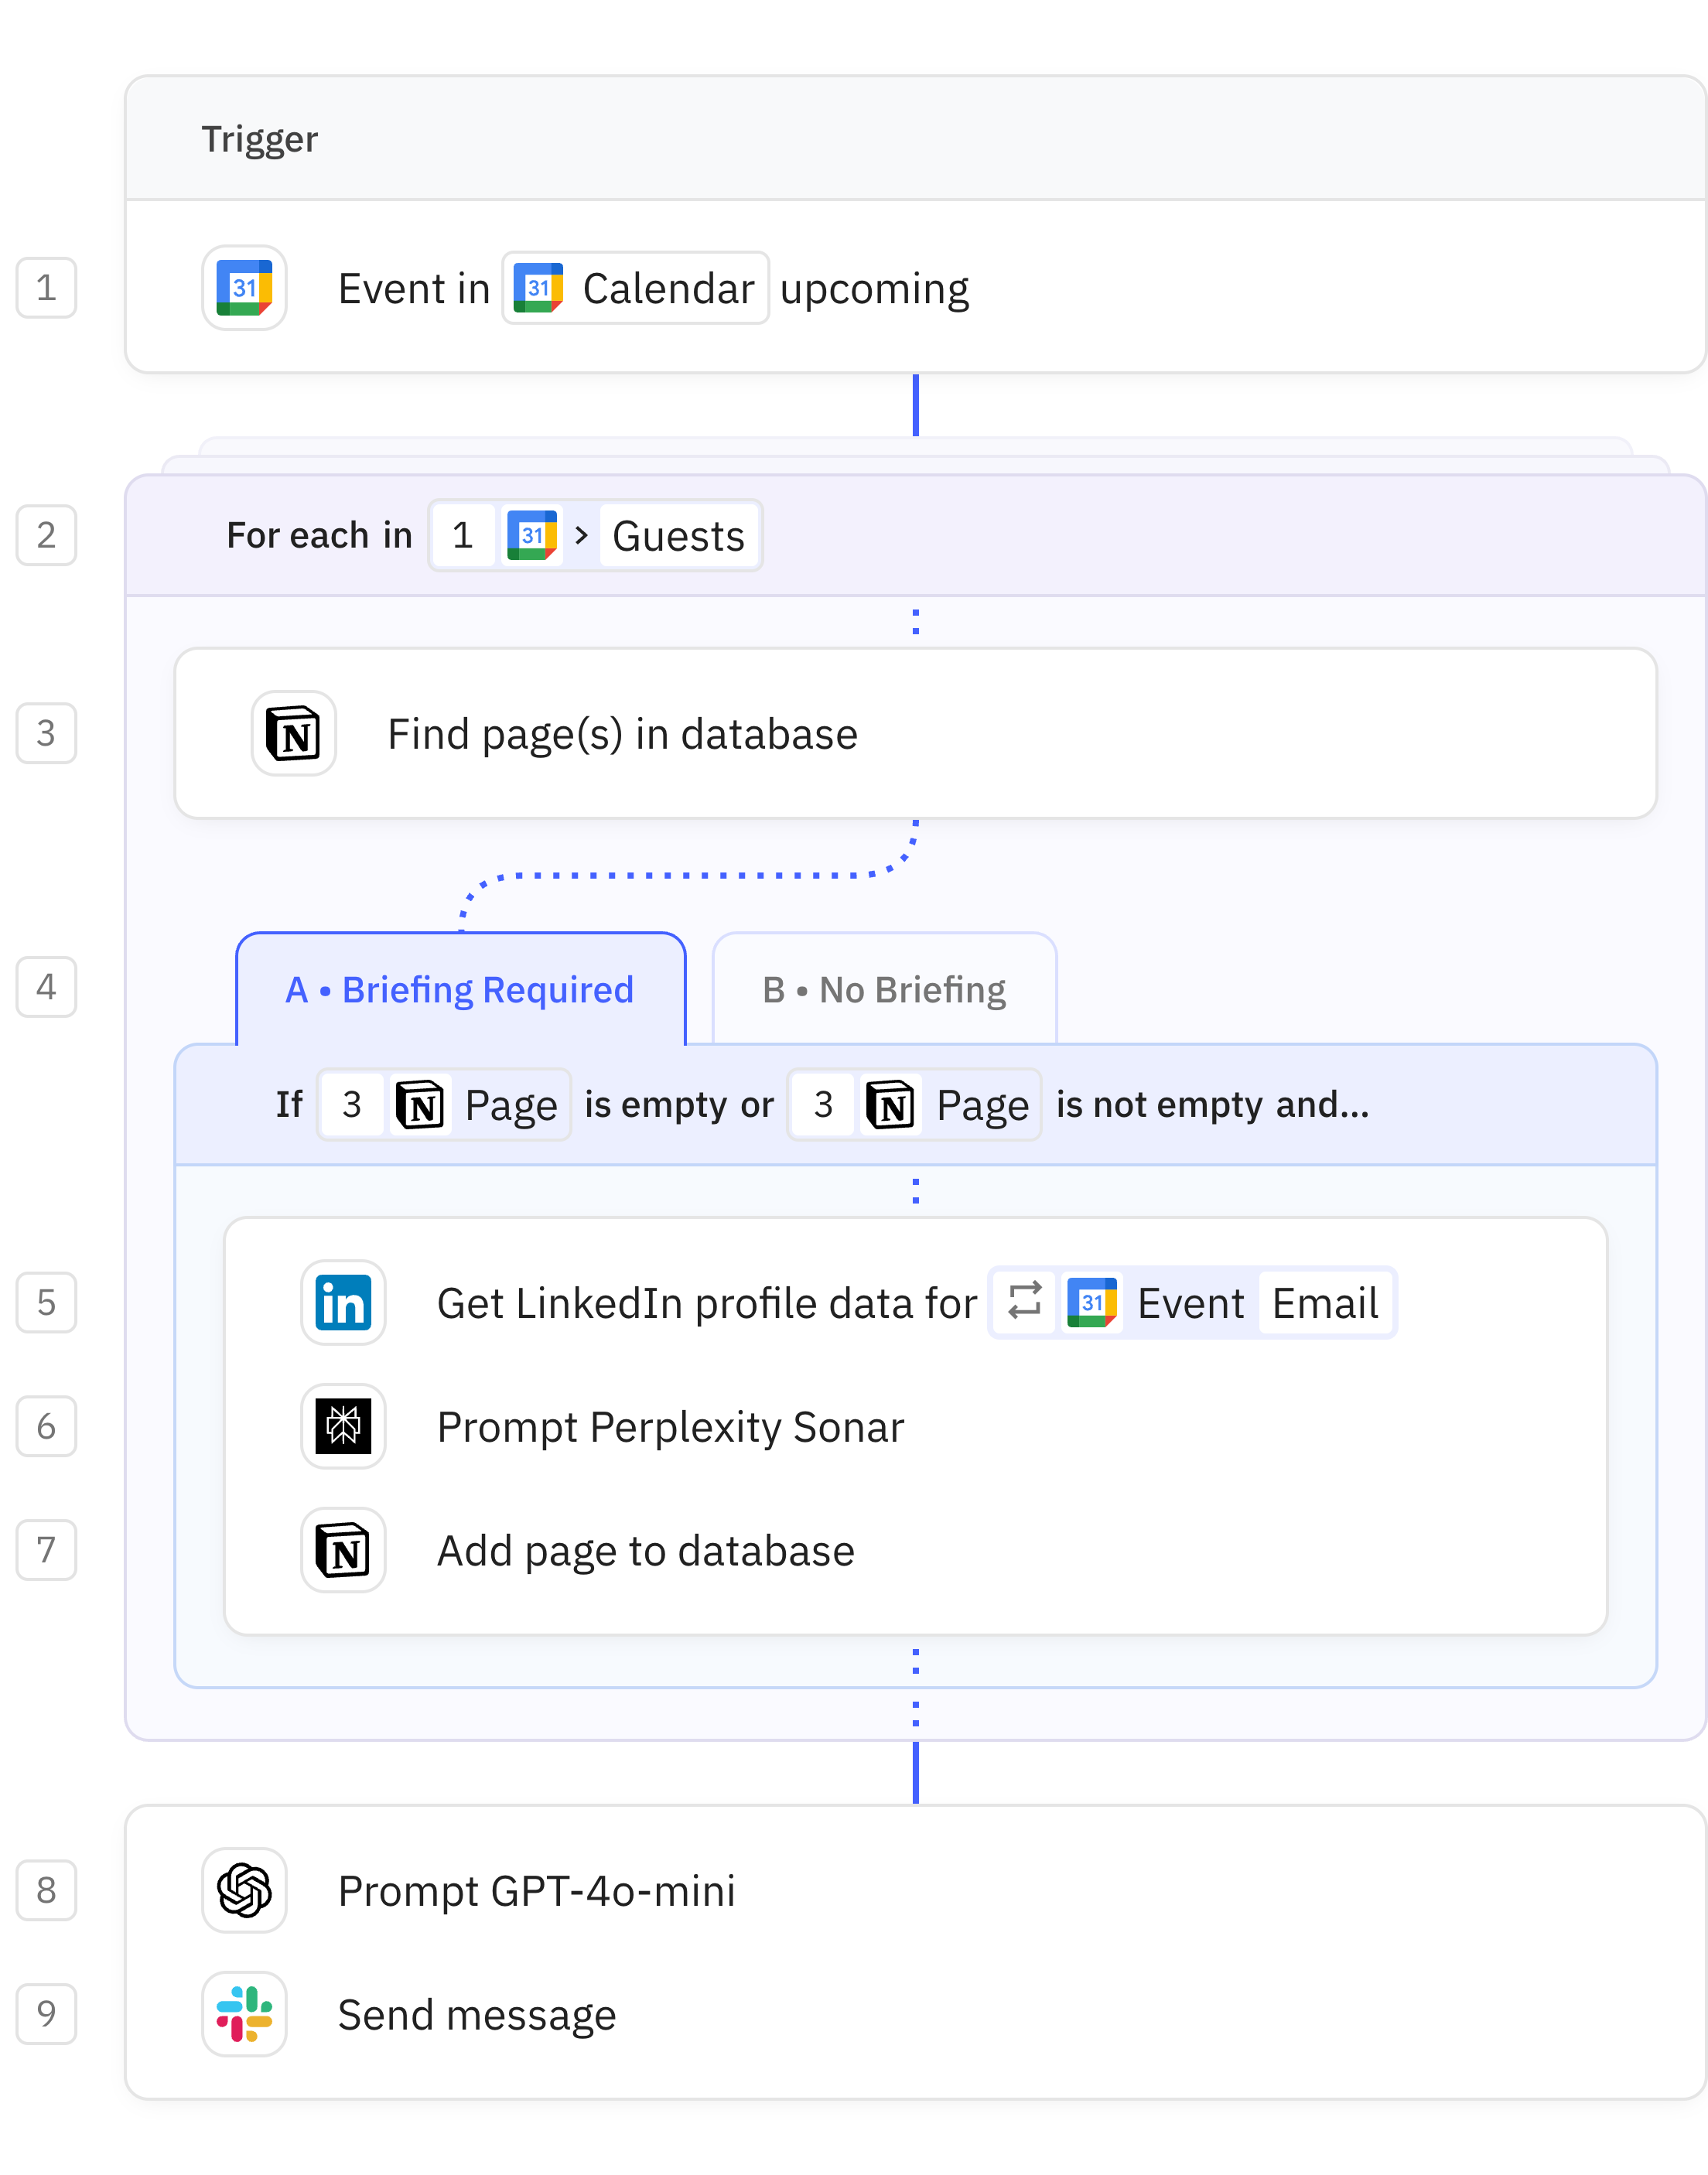Click the calendar icon in the Event Email chip
1708x2175 pixels.
point(1092,1302)
